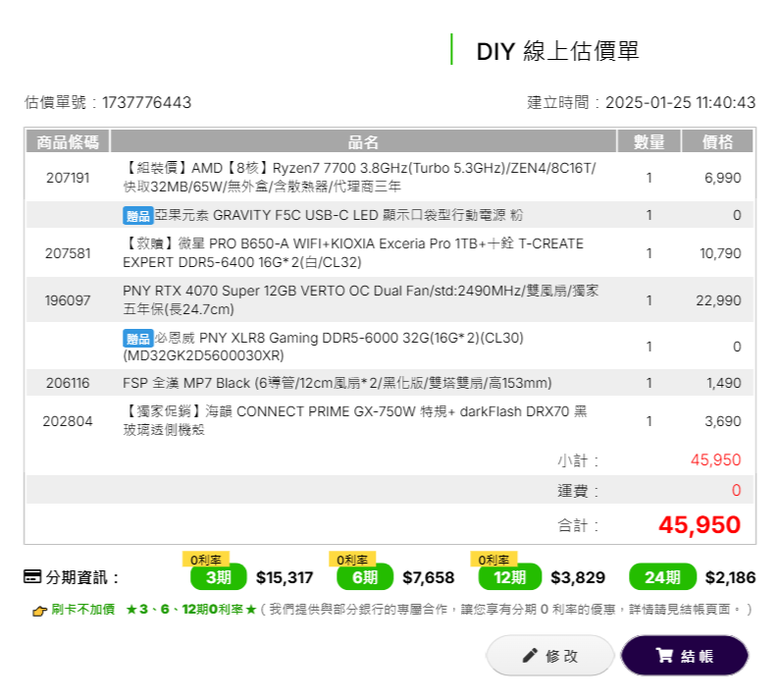
Task: Click the DIY 線上估價單 title
Action: [558, 51]
